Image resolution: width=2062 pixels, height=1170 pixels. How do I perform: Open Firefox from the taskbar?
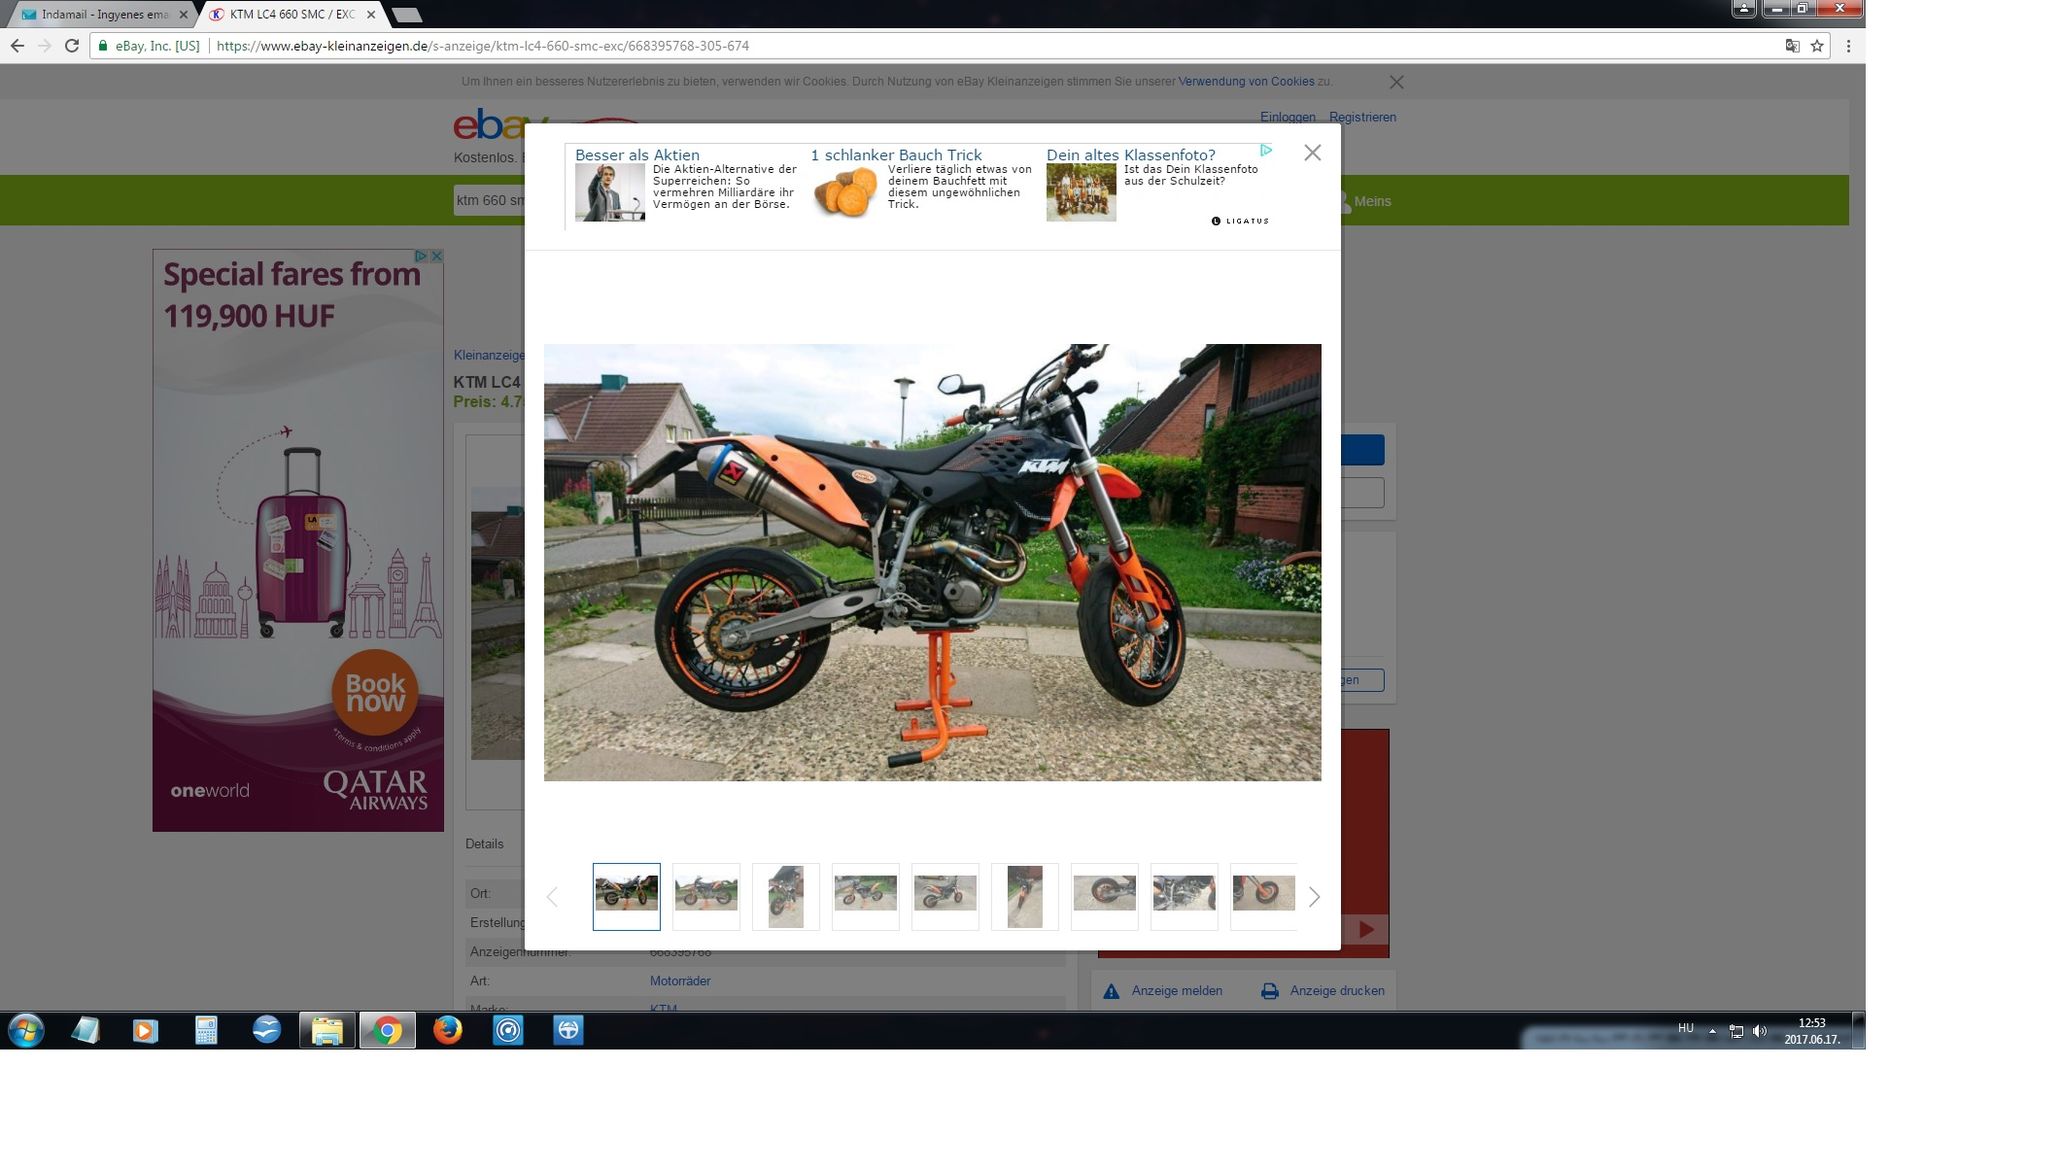coord(447,1029)
